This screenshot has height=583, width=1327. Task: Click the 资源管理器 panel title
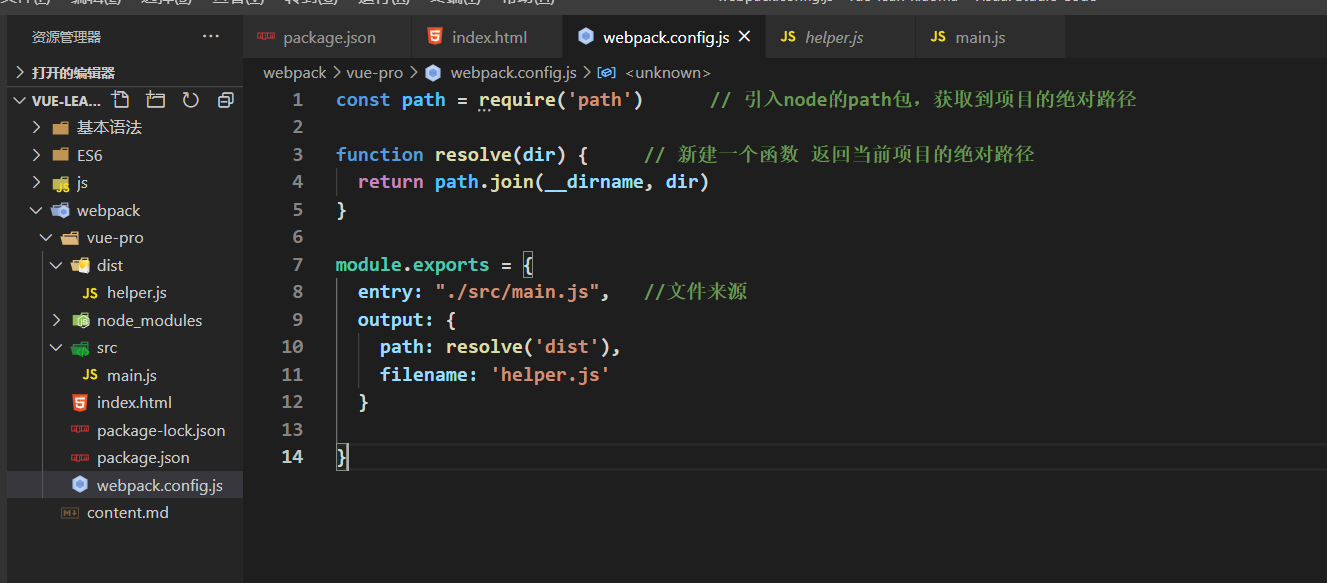66,37
